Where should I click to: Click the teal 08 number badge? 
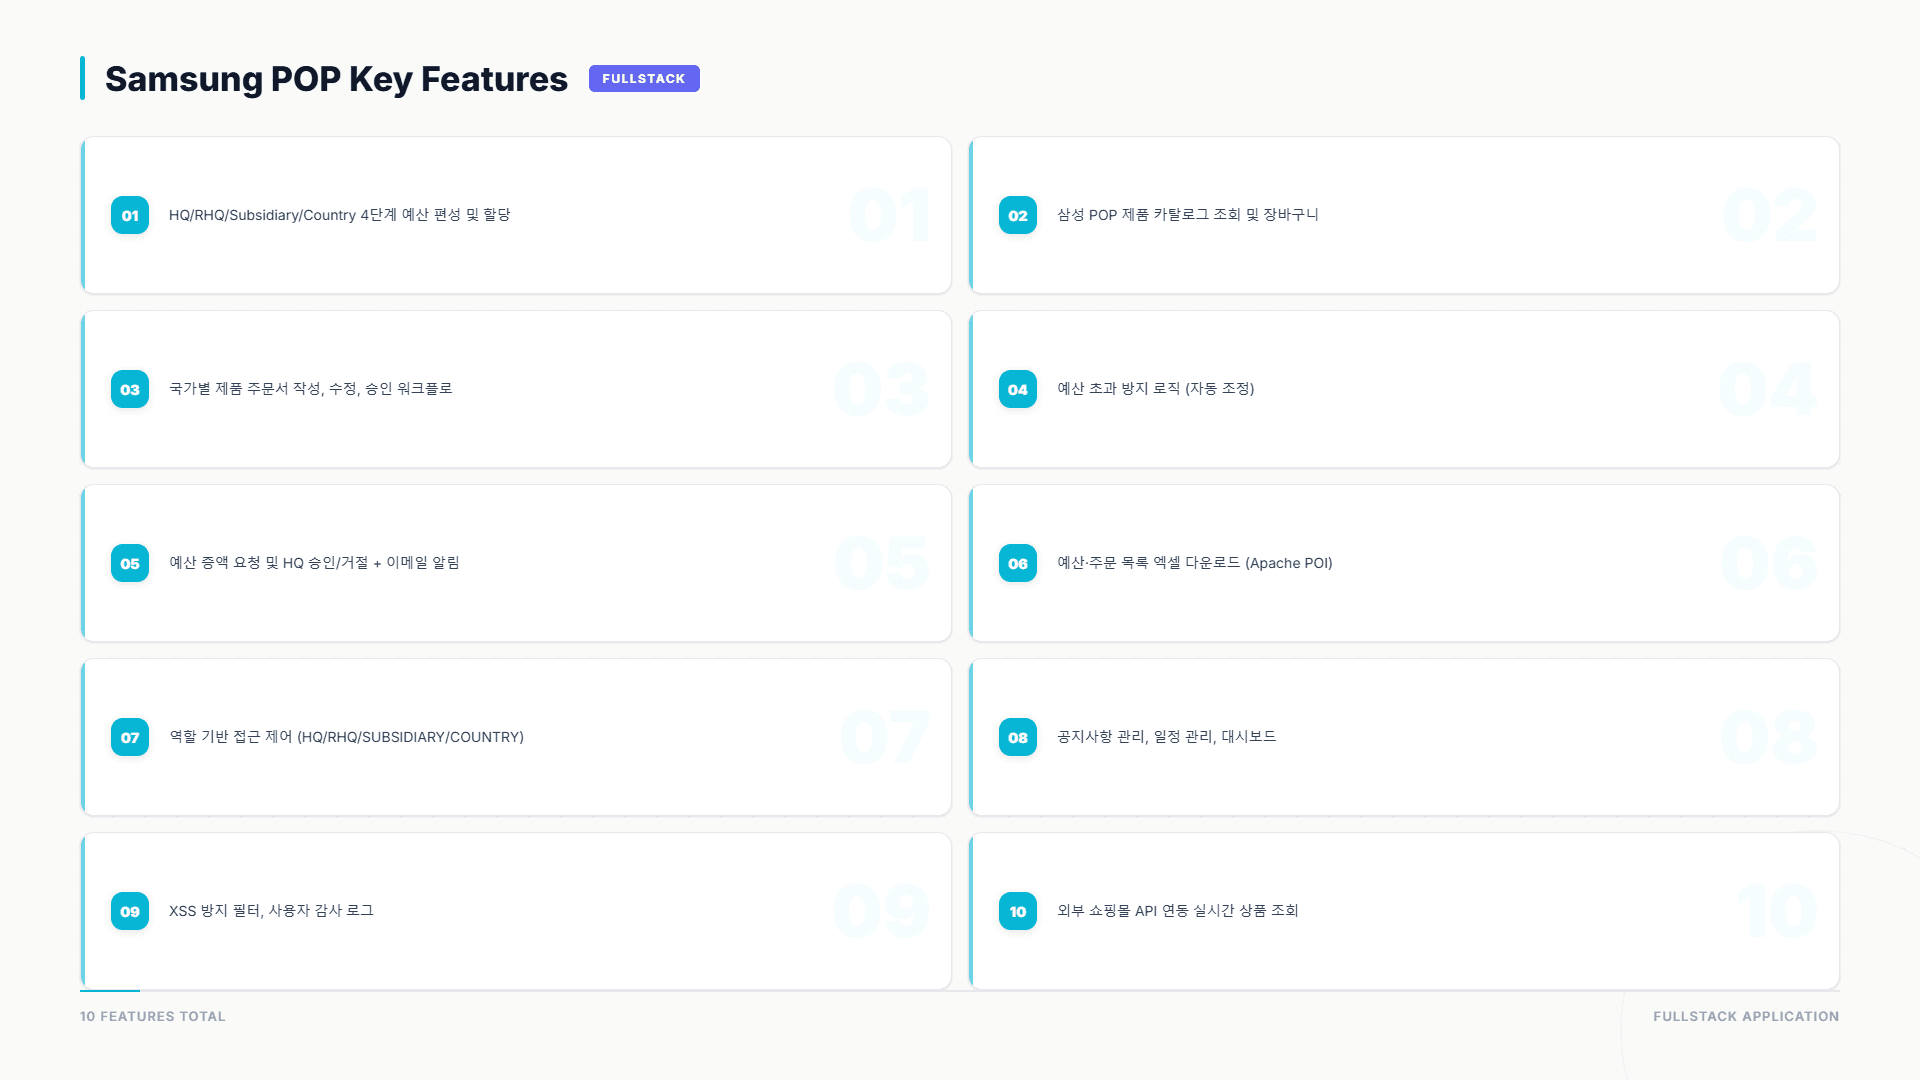1017,737
